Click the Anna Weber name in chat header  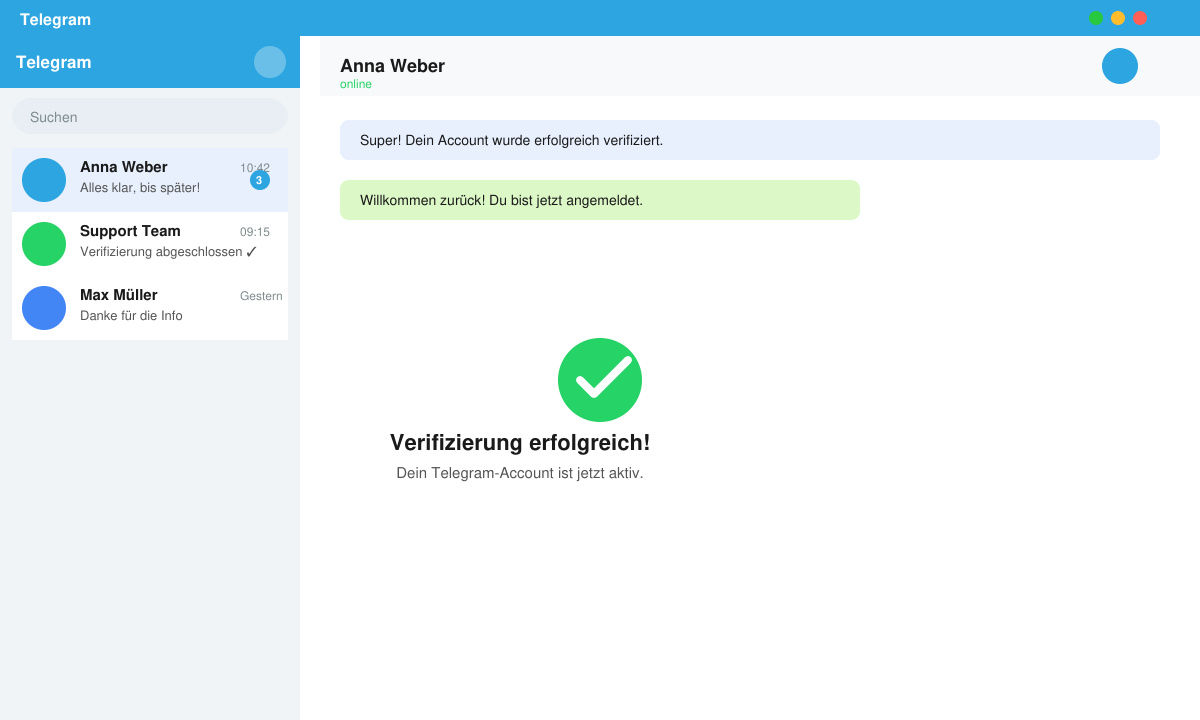(392, 66)
